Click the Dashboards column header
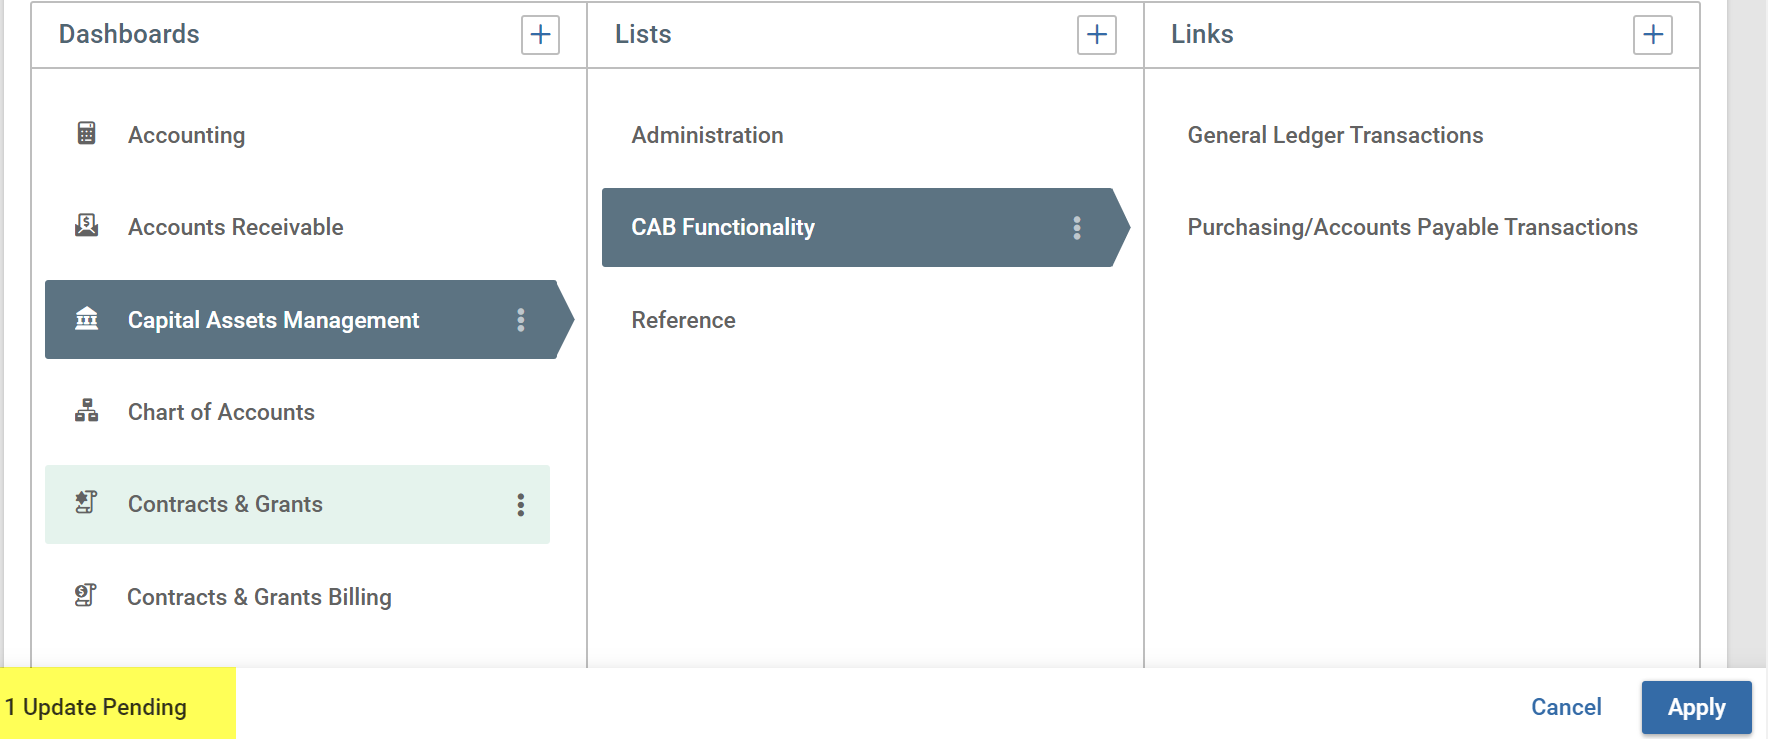This screenshot has height=739, width=1768. pyautogui.click(x=129, y=34)
